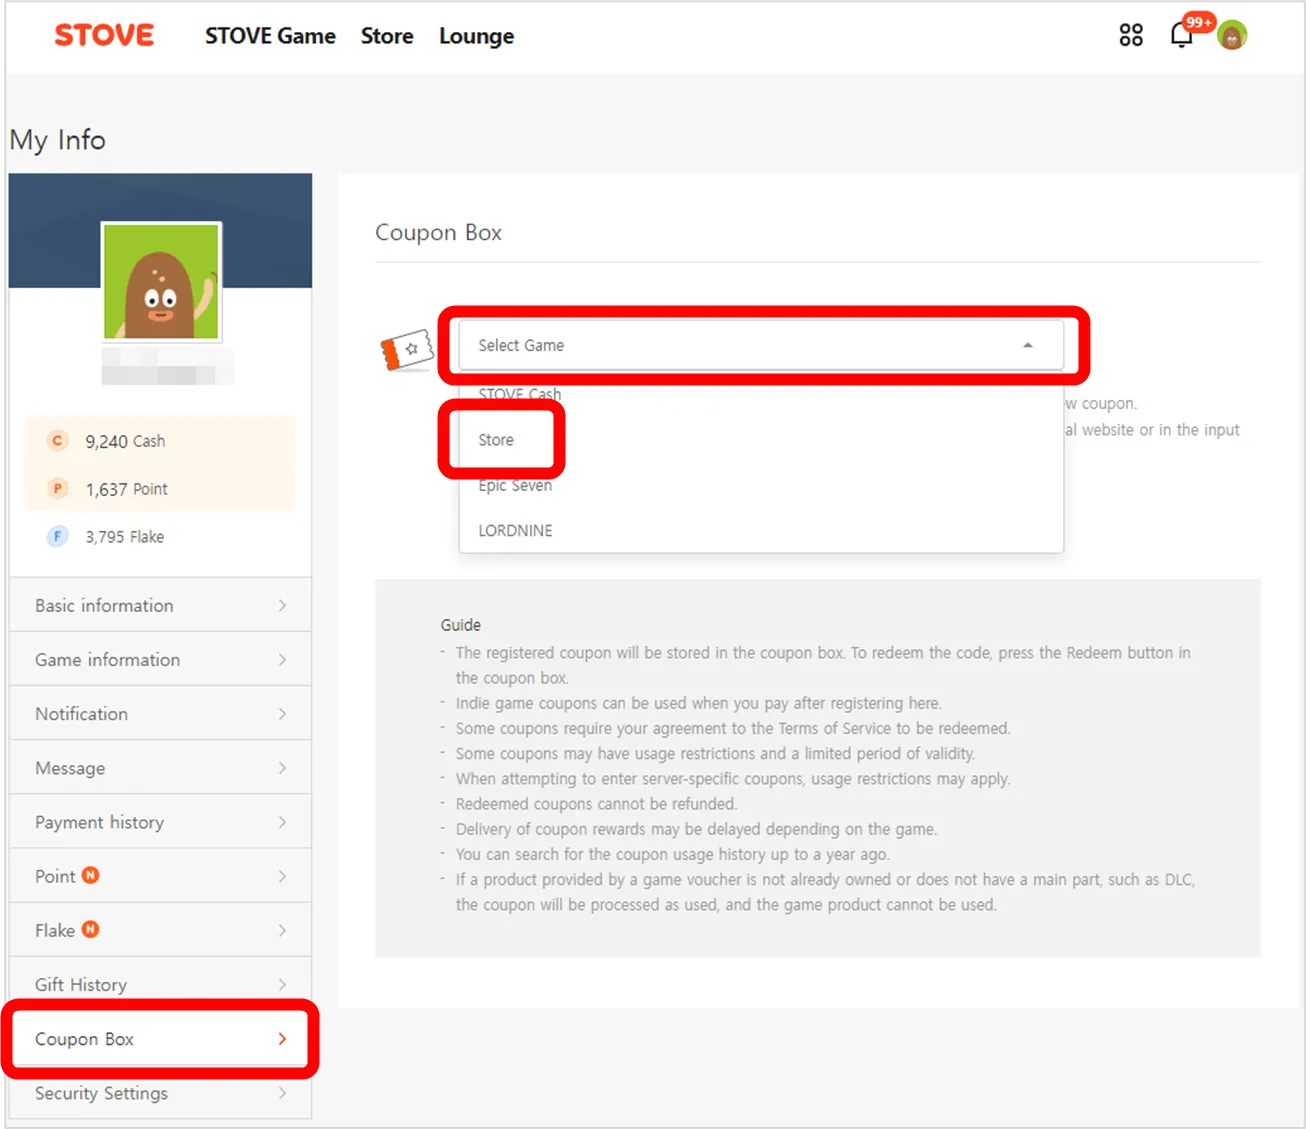Click chevron on Point row

coord(282,876)
